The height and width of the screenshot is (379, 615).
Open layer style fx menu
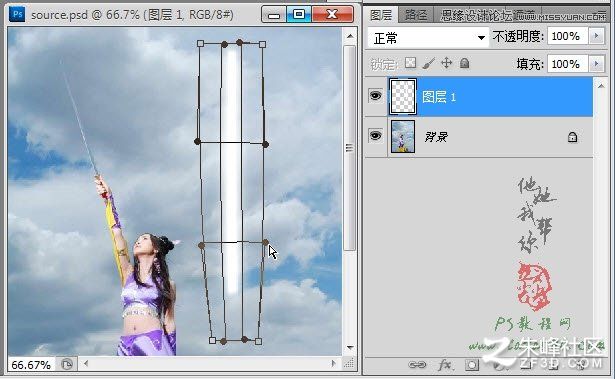444,365
